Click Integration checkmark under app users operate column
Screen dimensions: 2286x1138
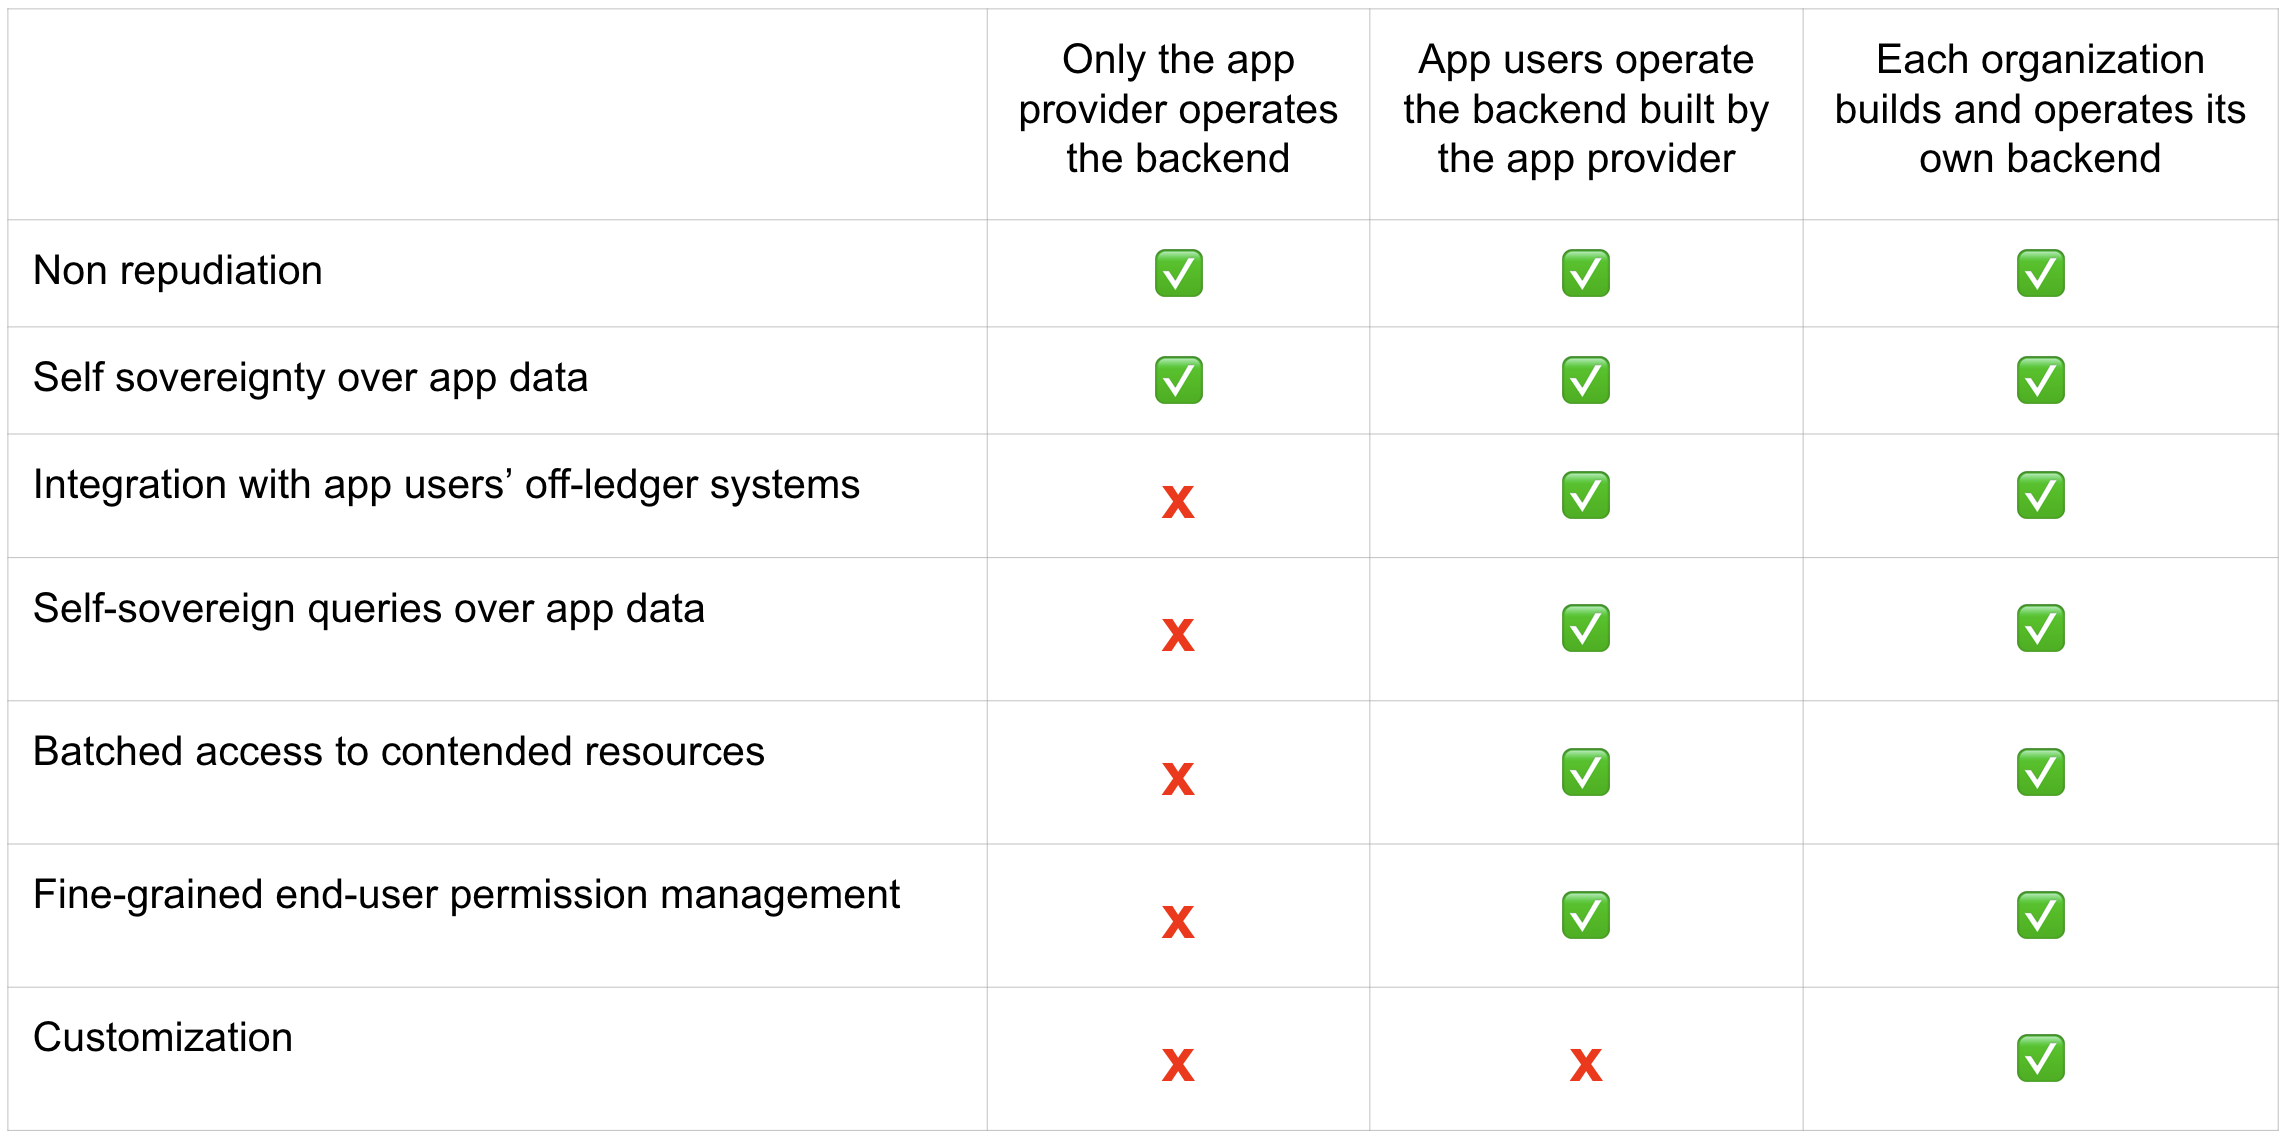[x=1586, y=495]
